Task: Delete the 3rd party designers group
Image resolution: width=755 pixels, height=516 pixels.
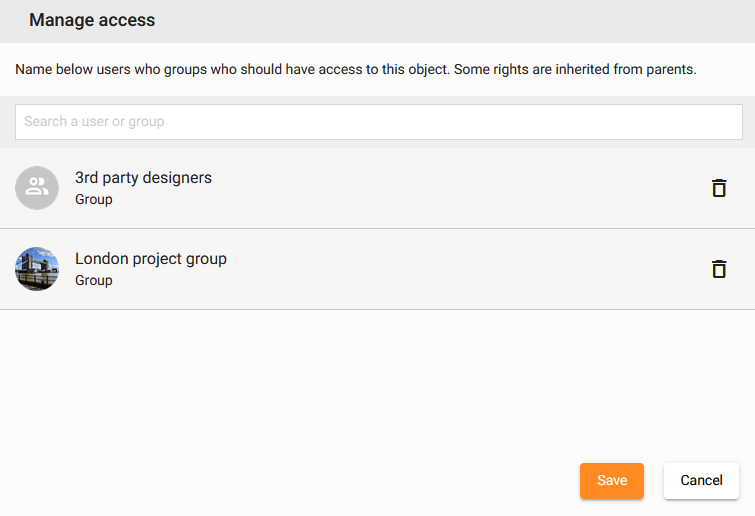Action: pyautogui.click(x=718, y=188)
